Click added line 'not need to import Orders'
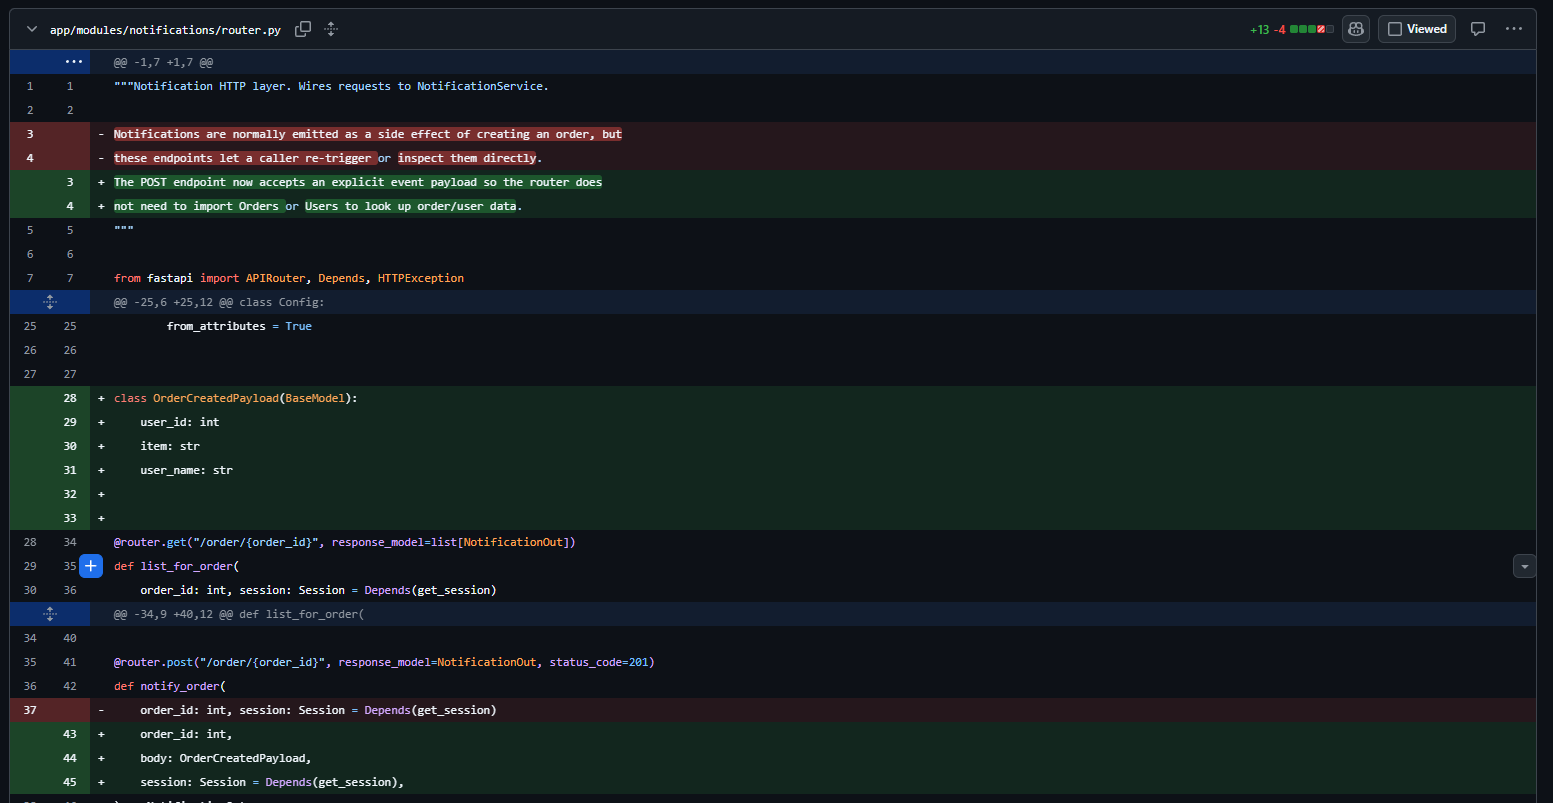 point(318,206)
